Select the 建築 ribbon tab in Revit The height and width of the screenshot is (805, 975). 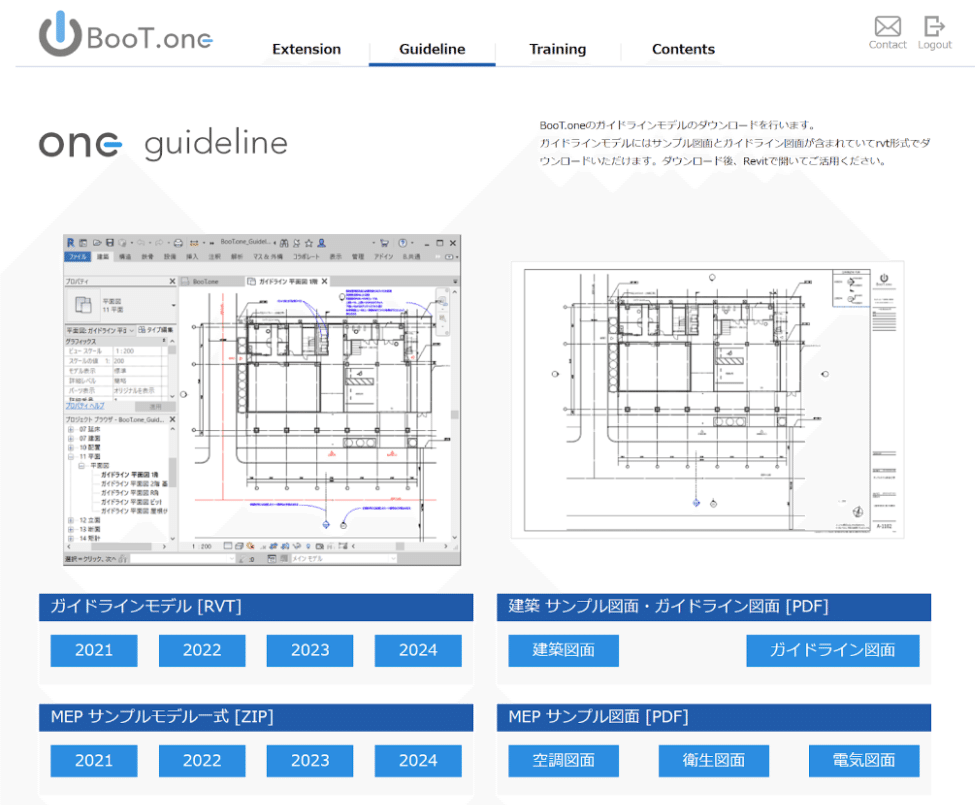[103, 255]
